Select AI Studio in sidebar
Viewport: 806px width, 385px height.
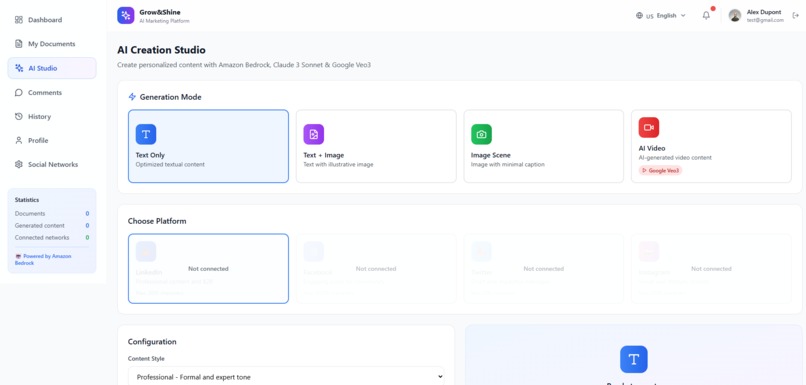pos(51,68)
